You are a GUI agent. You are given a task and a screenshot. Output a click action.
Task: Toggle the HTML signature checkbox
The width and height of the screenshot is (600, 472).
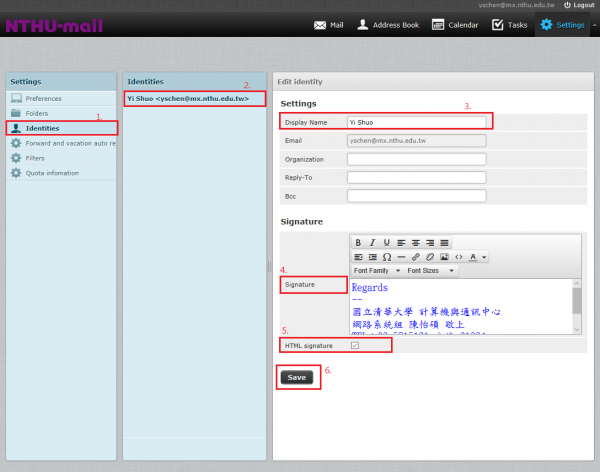tap(354, 346)
